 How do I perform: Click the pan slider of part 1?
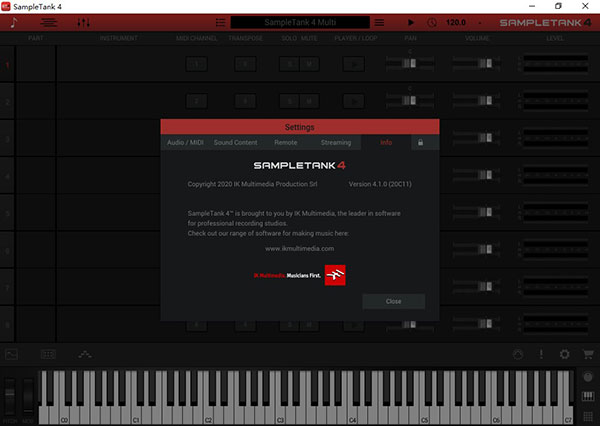[410, 63]
